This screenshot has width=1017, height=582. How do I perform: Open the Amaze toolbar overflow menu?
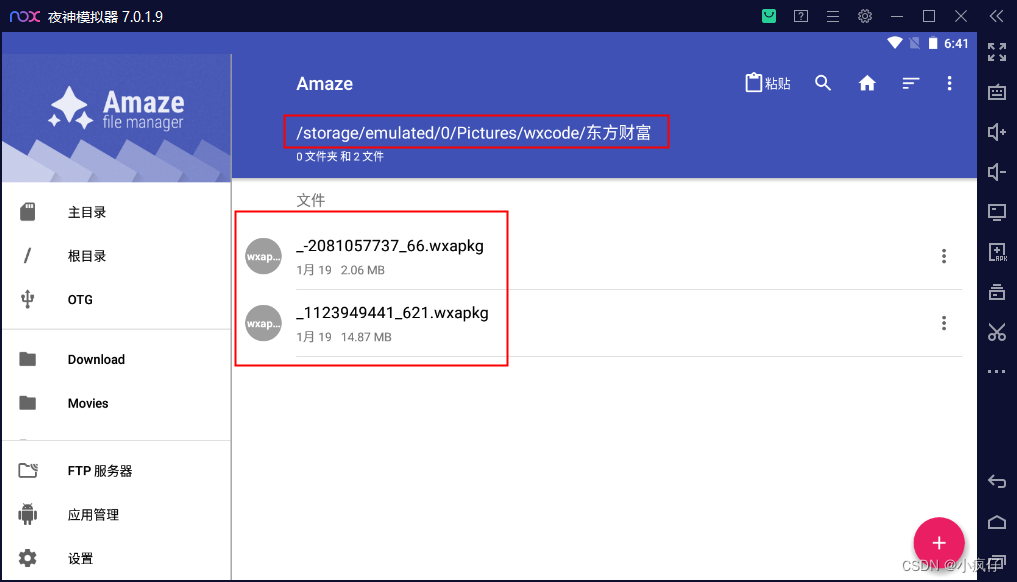949,83
